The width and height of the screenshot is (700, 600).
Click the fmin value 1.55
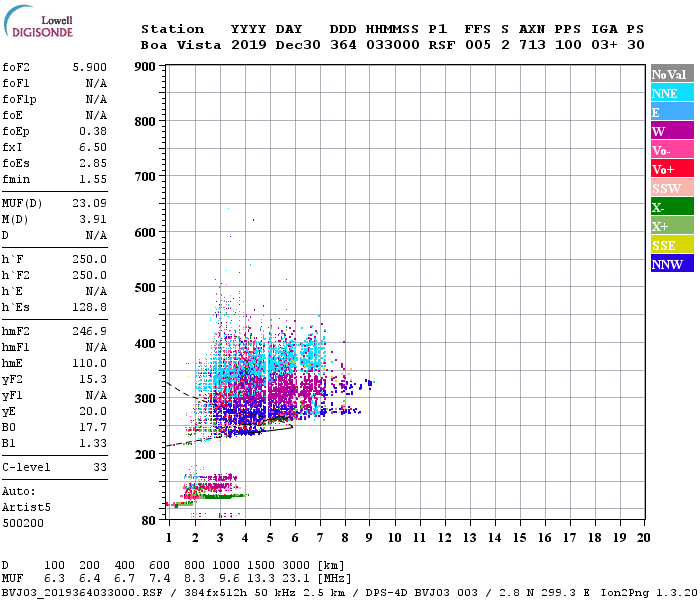[x=93, y=179]
